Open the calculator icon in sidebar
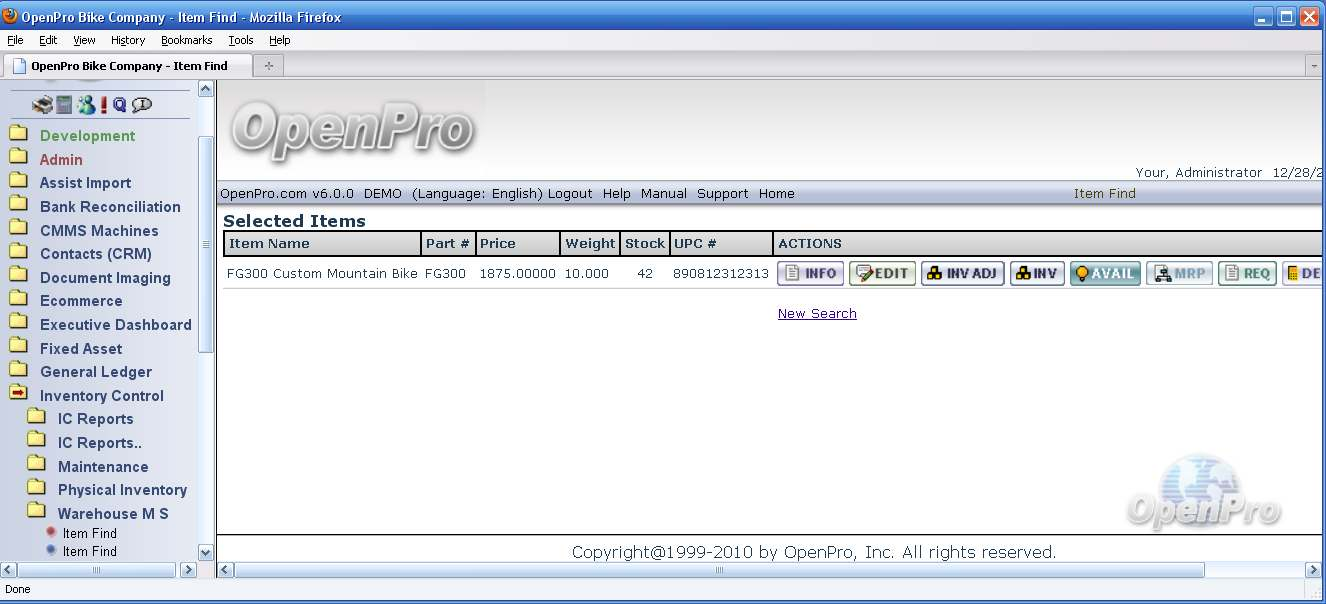The width and height of the screenshot is (1326, 604). (x=64, y=105)
